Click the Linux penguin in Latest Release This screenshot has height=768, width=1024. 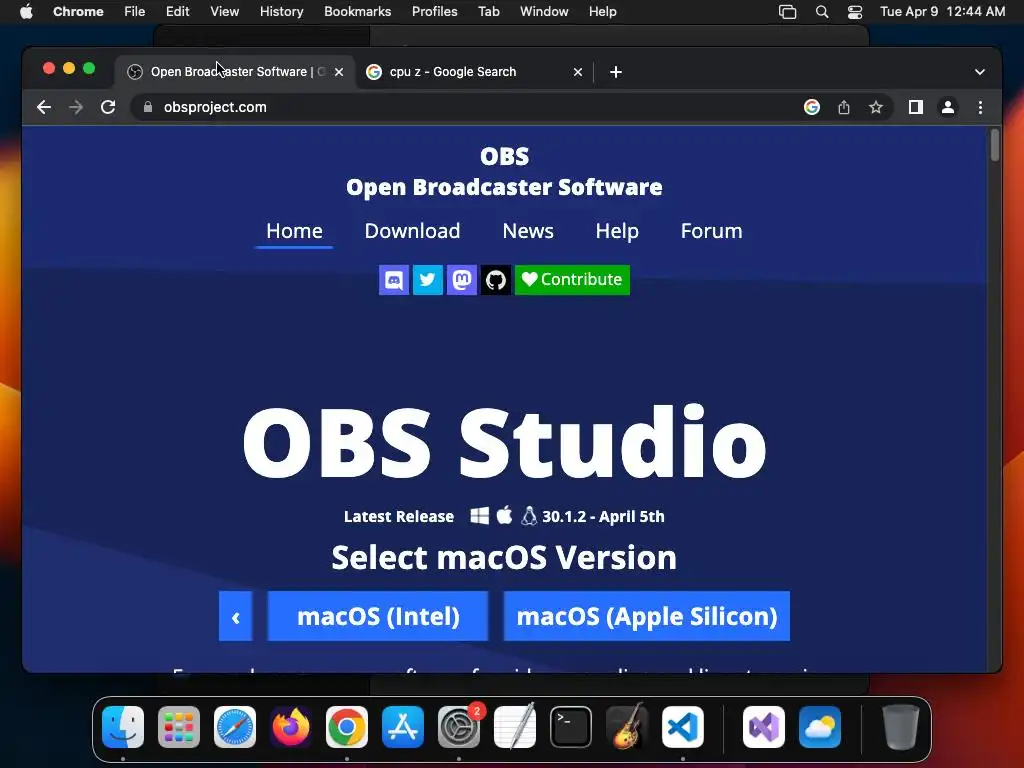pyautogui.click(x=529, y=516)
